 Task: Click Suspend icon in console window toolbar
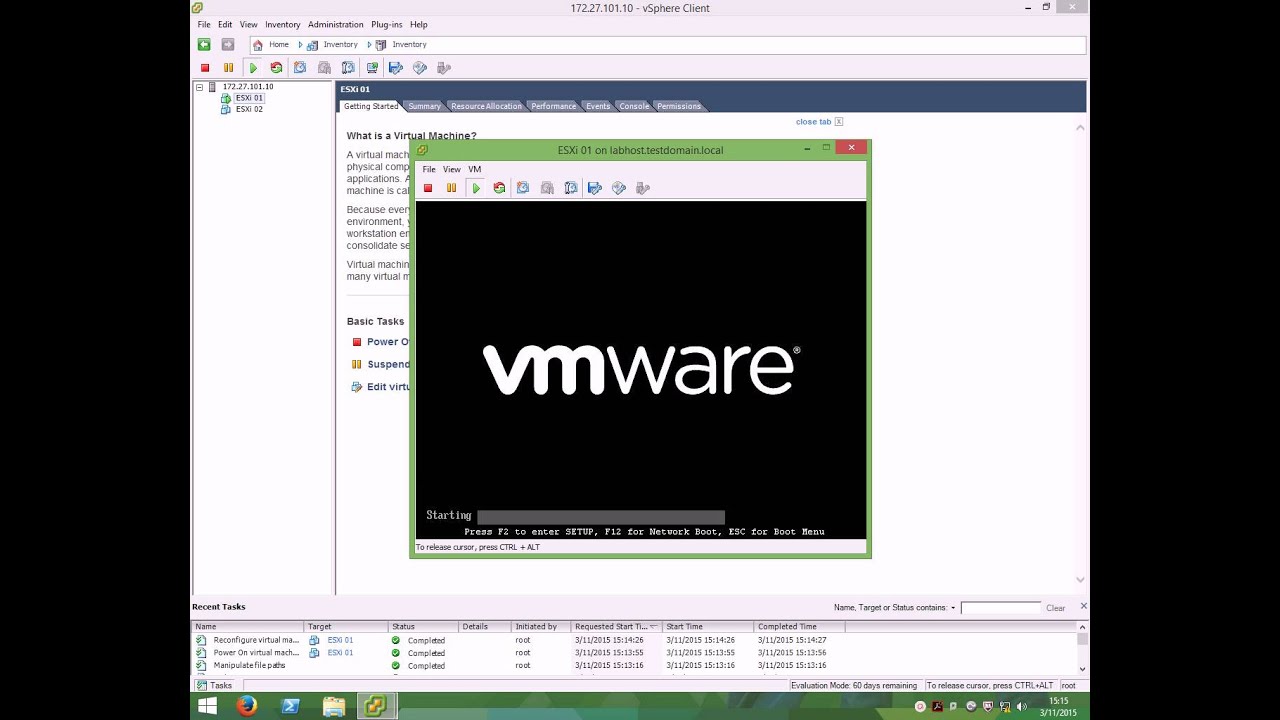(452, 188)
